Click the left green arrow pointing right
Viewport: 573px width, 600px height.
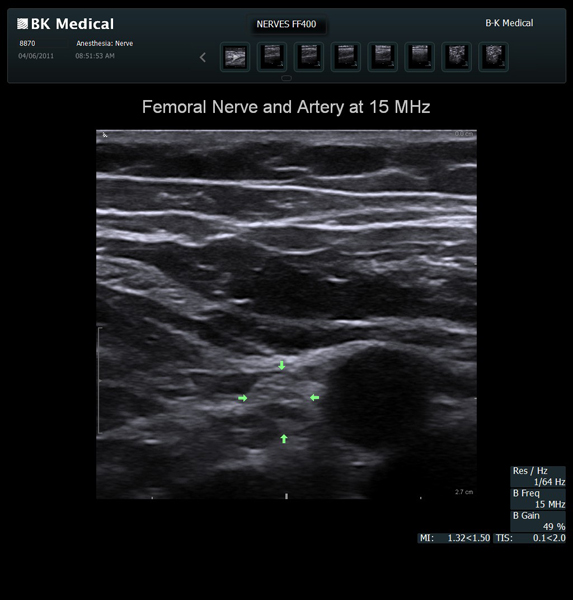pos(242,398)
